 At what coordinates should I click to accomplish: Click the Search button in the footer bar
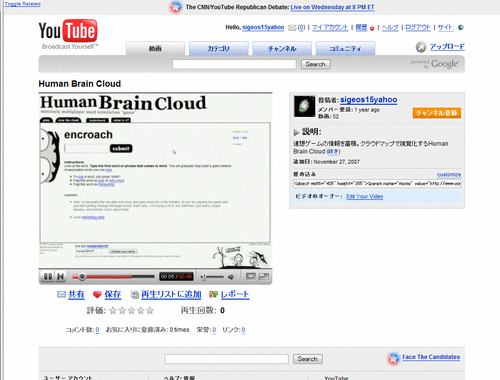308,359
